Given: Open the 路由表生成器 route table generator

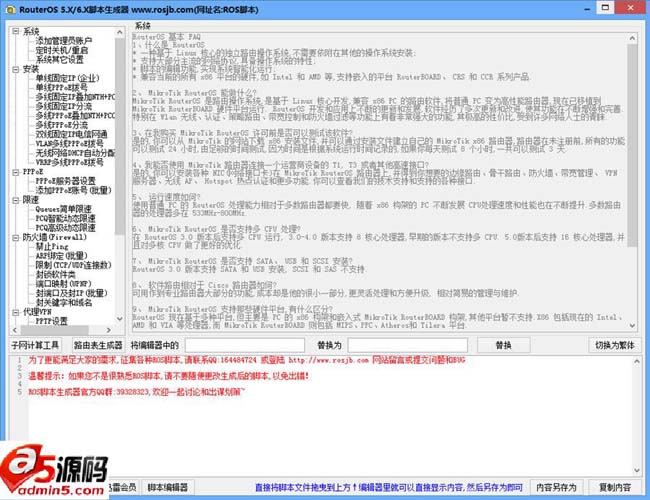Looking at the screenshot, I should (x=98, y=345).
